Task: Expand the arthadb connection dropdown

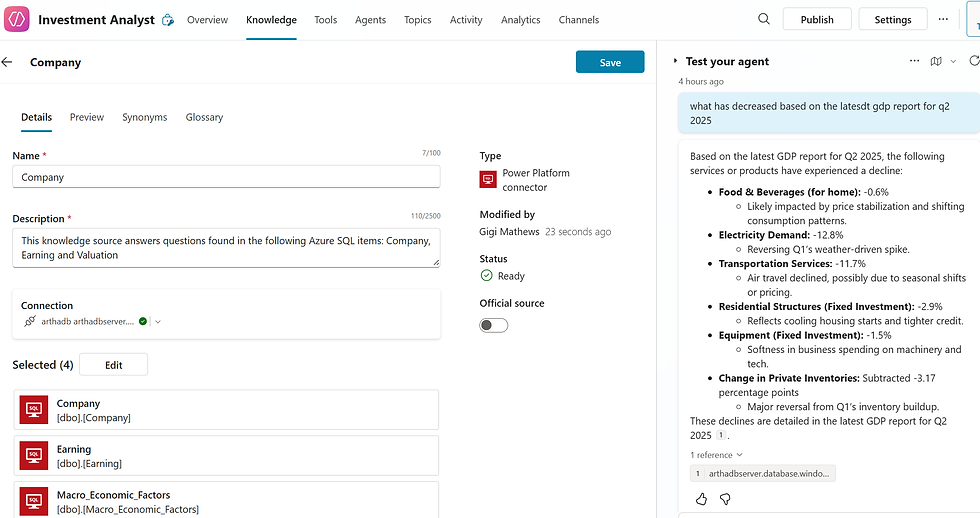Action: point(158,322)
